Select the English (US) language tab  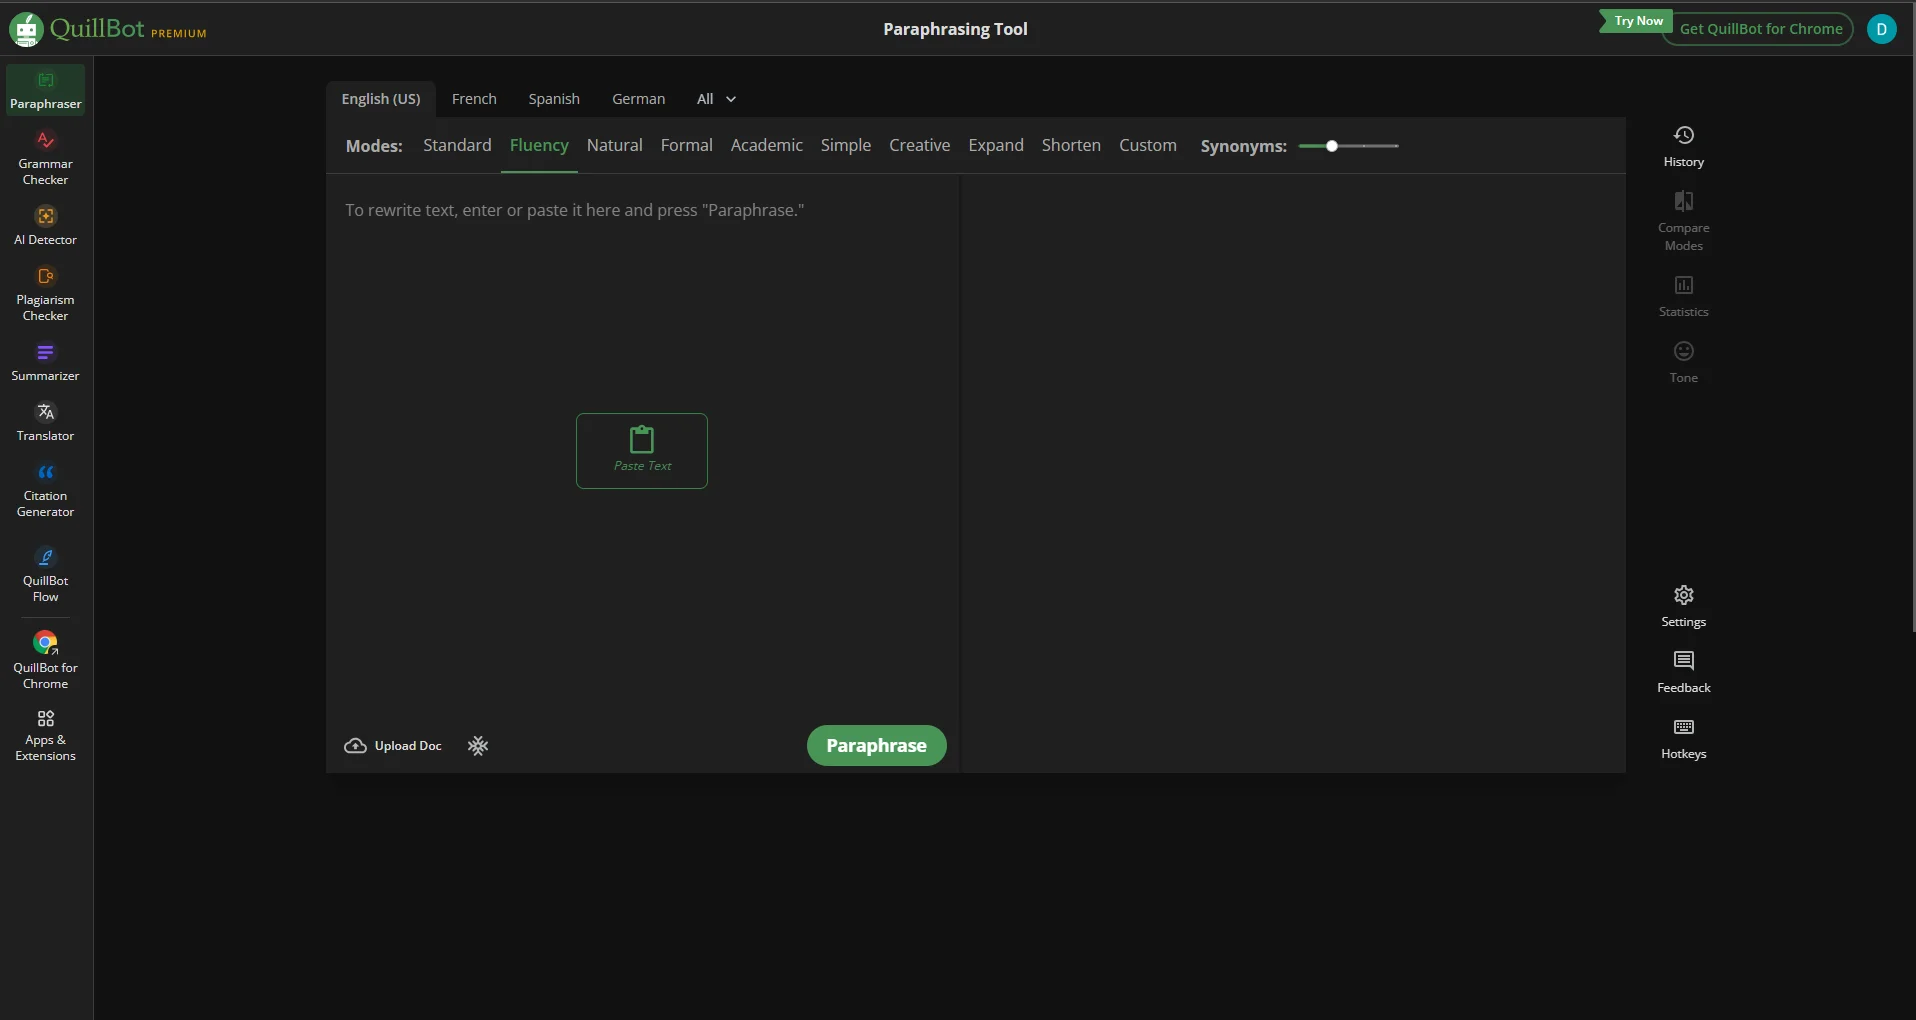coord(381,99)
